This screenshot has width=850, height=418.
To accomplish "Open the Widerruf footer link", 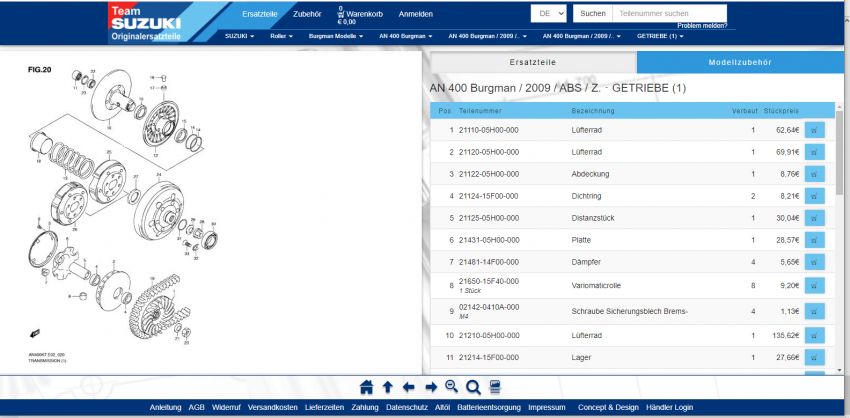I will (x=226, y=407).
